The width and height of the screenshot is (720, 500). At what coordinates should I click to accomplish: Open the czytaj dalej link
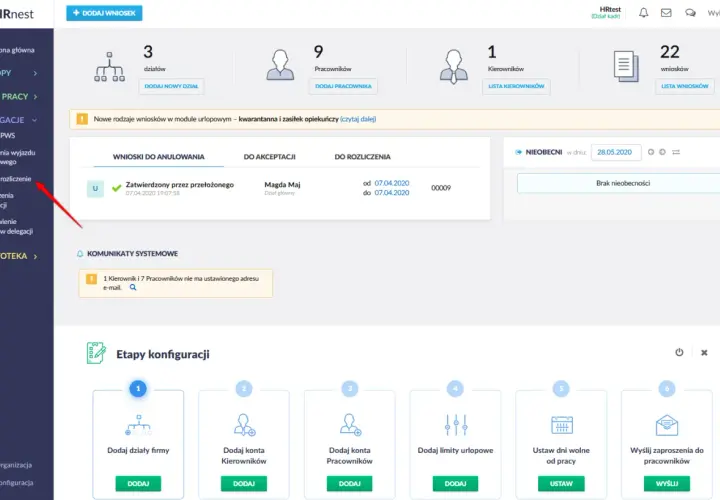tap(358, 119)
